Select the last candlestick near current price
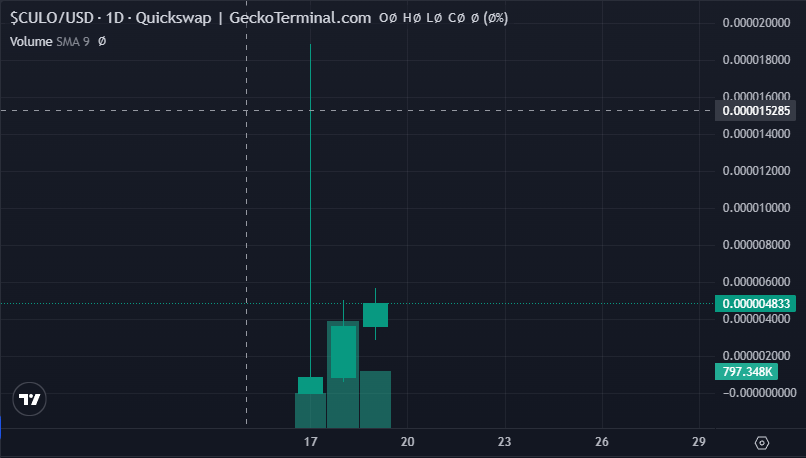This screenshot has width=806, height=458. pyautogui.click(x=375, y=315)
